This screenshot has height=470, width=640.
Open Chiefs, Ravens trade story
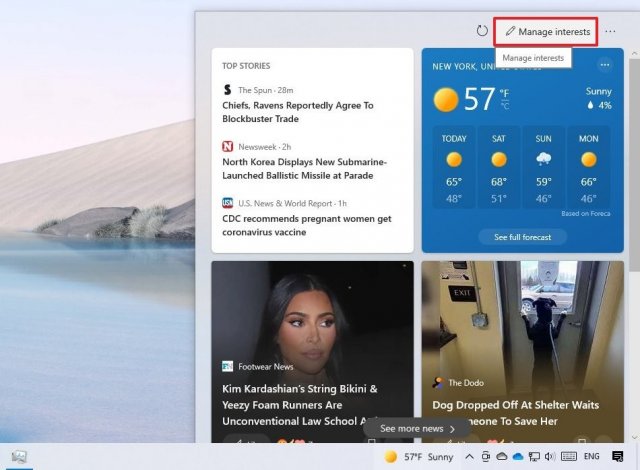click(298, 112)
